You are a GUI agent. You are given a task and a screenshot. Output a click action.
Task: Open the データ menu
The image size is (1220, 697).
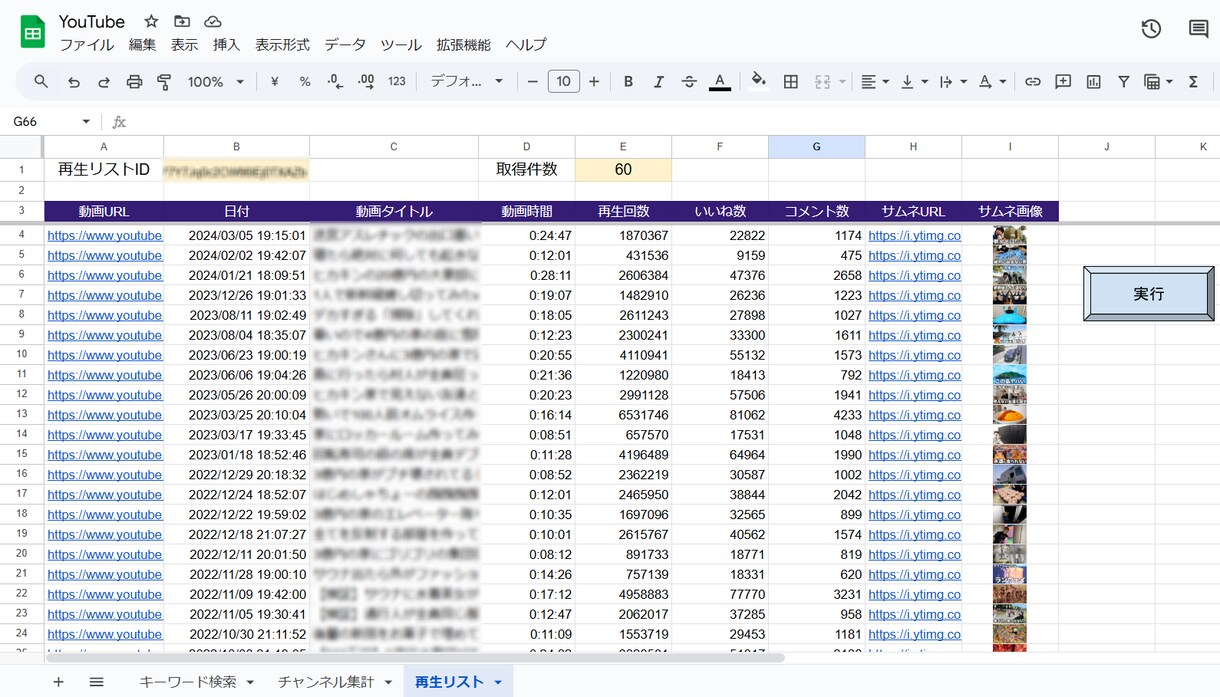pyautogui.click(x=345, y=45)
